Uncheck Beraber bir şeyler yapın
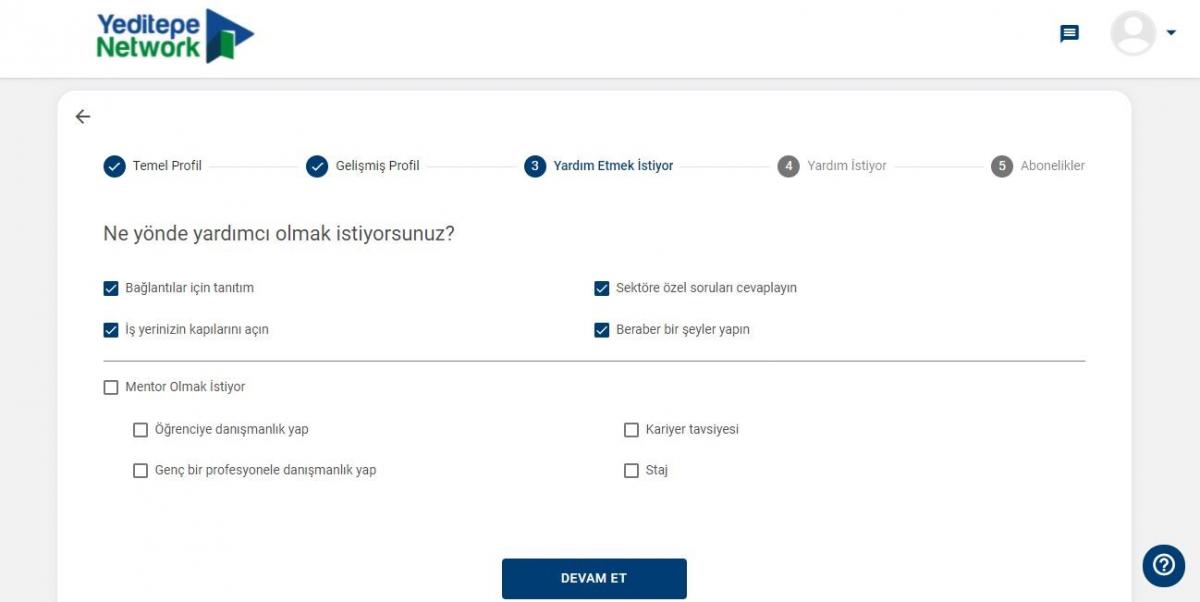 (x=602, y=330)
